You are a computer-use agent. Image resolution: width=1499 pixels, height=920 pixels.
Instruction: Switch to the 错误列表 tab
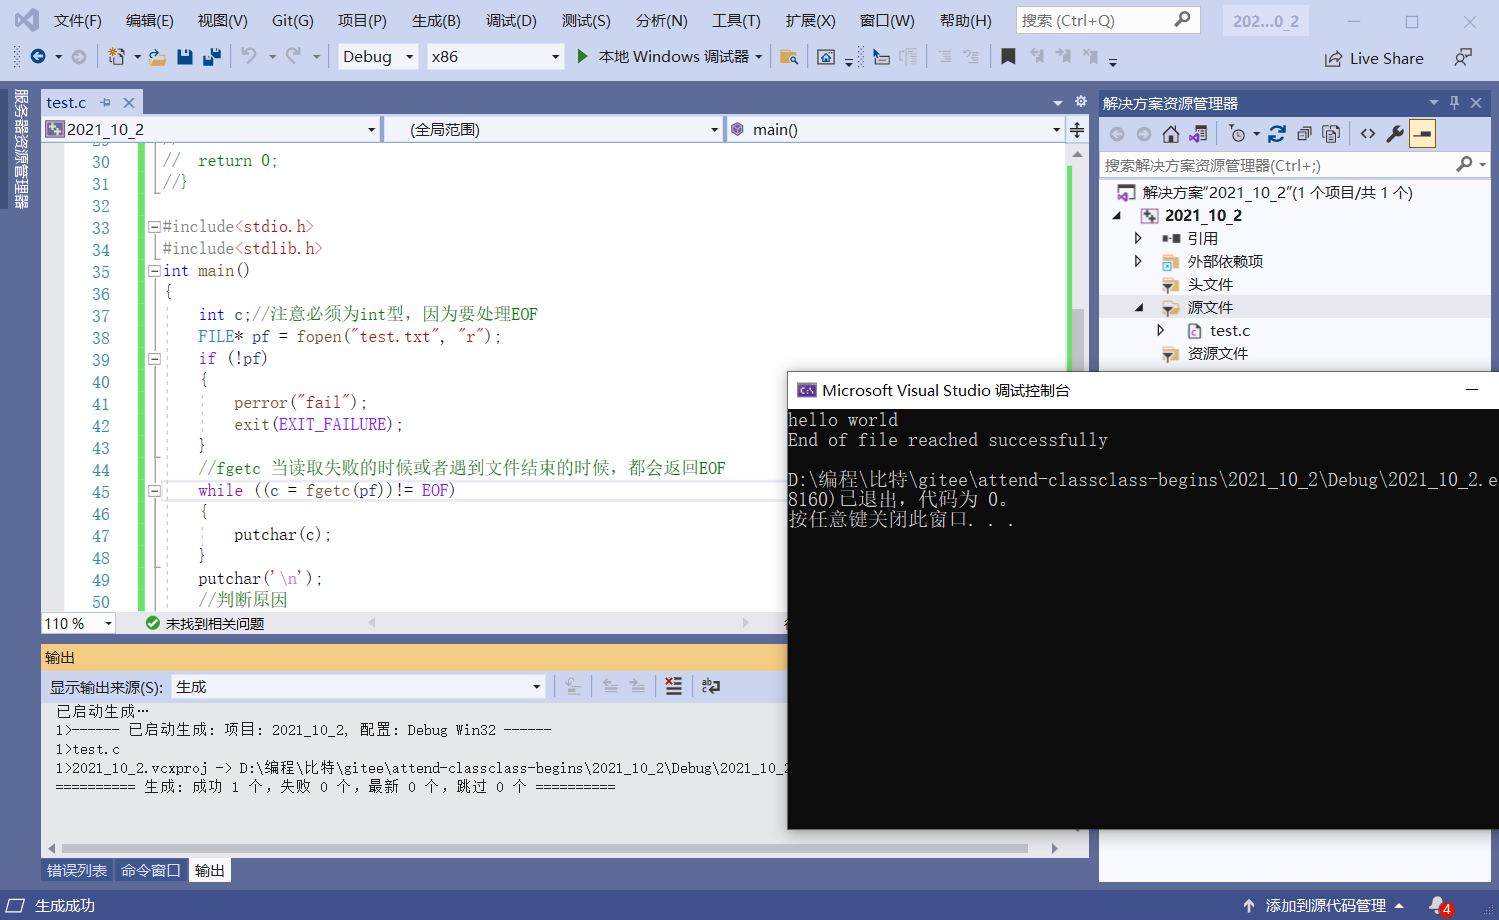77,870
